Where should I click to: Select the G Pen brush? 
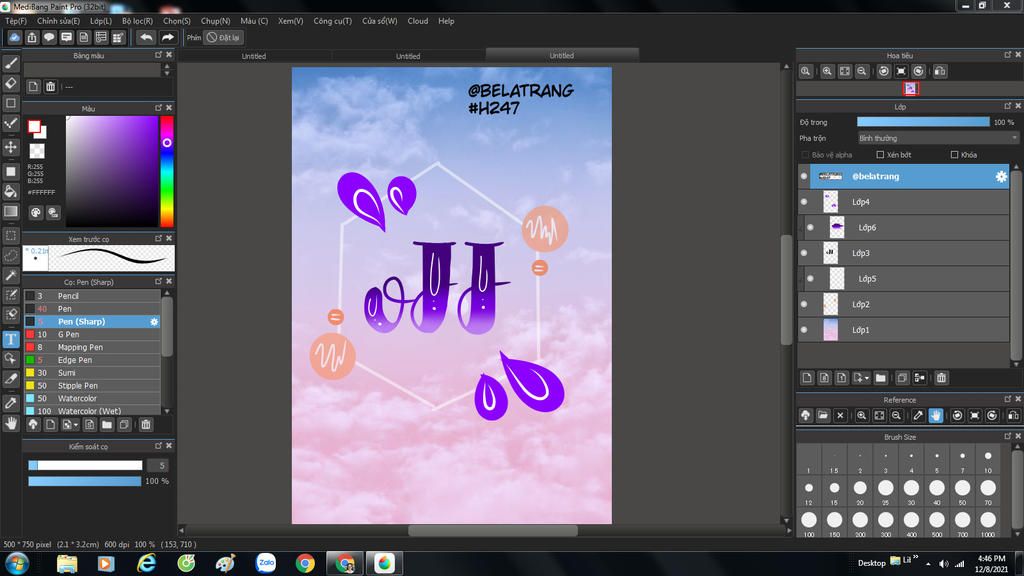click(92, 334)
